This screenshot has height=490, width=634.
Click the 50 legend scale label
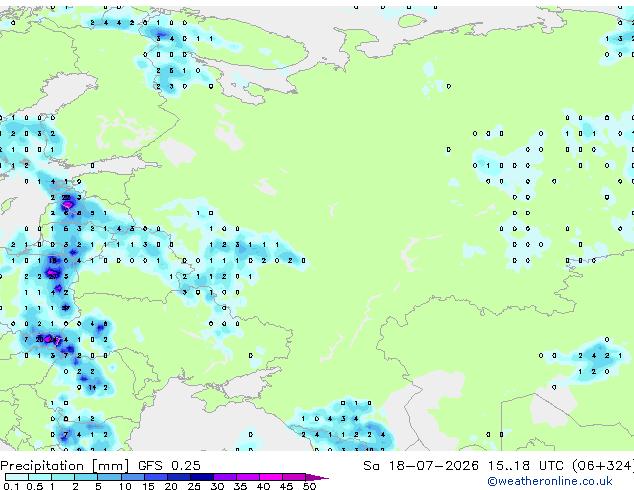pyautogui.click(x=309, y=486)
